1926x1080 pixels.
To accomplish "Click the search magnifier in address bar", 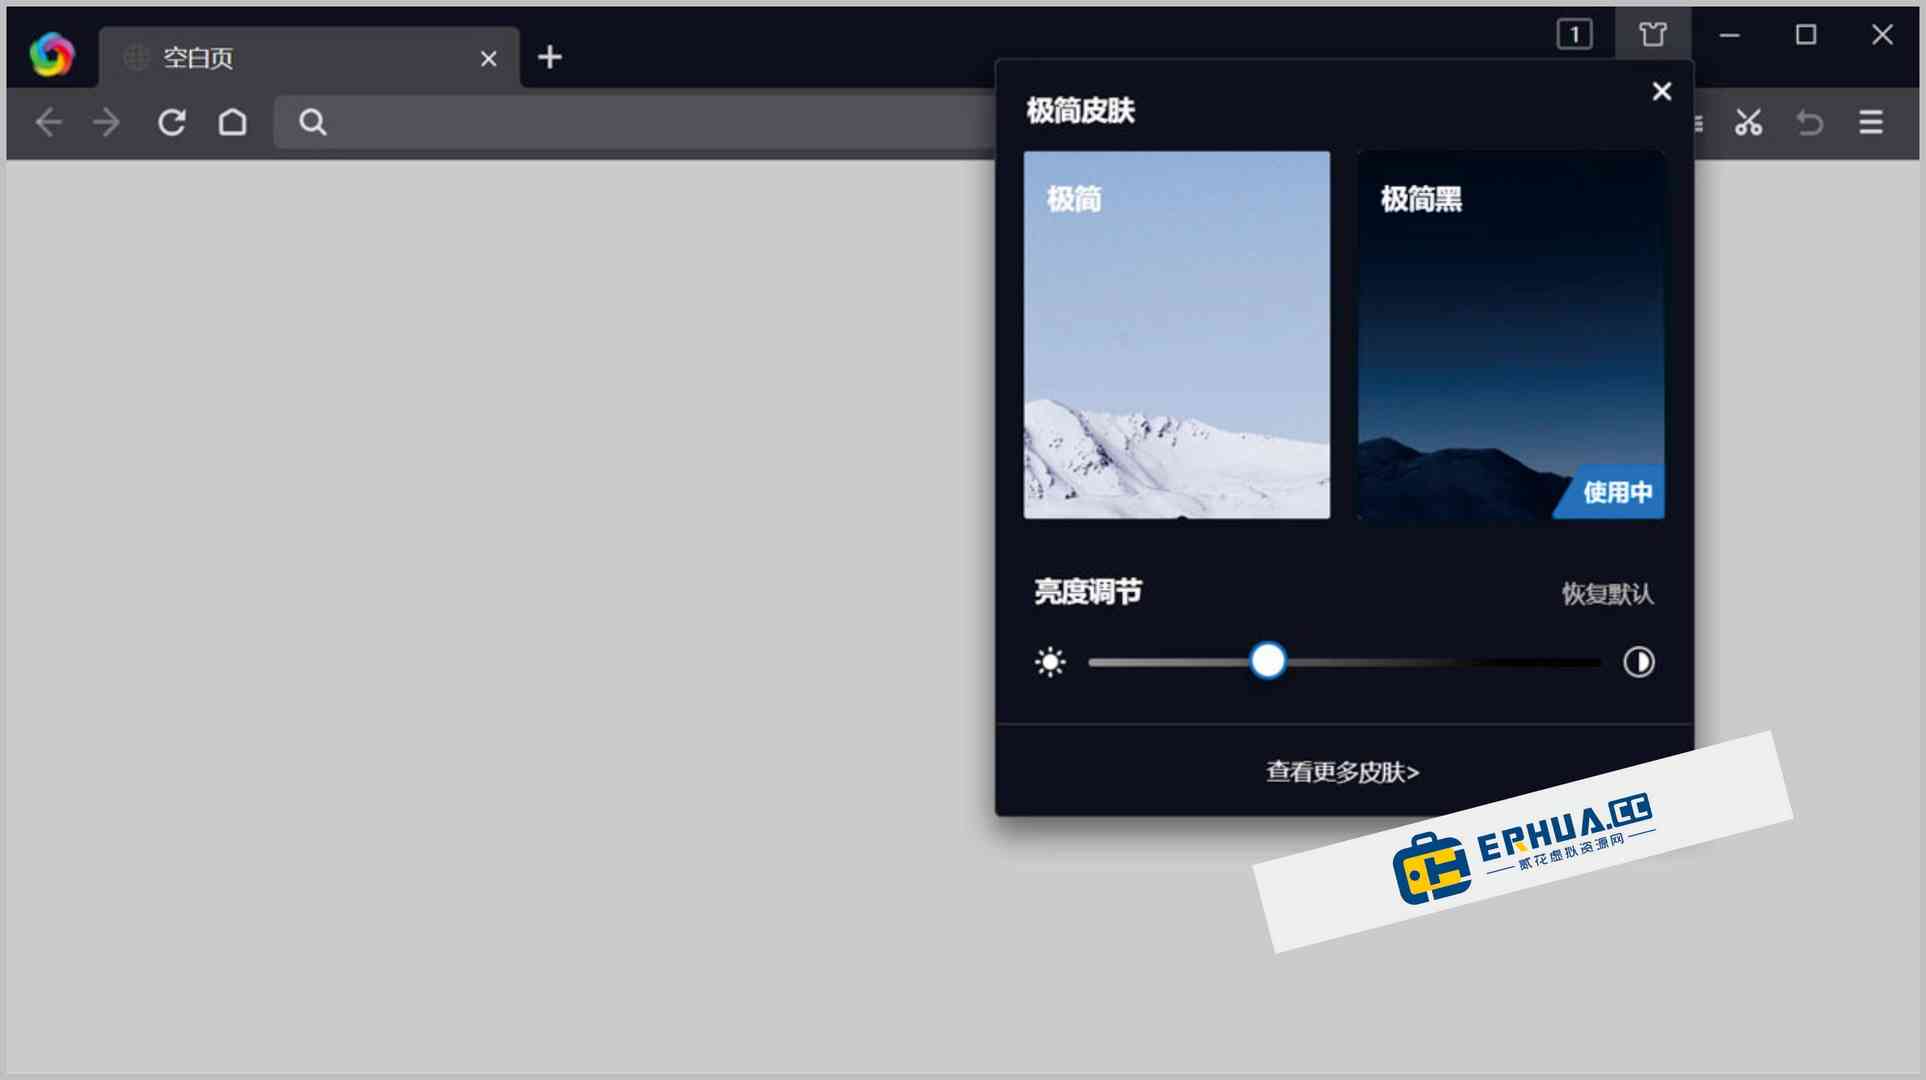I will tap(313, 122).
